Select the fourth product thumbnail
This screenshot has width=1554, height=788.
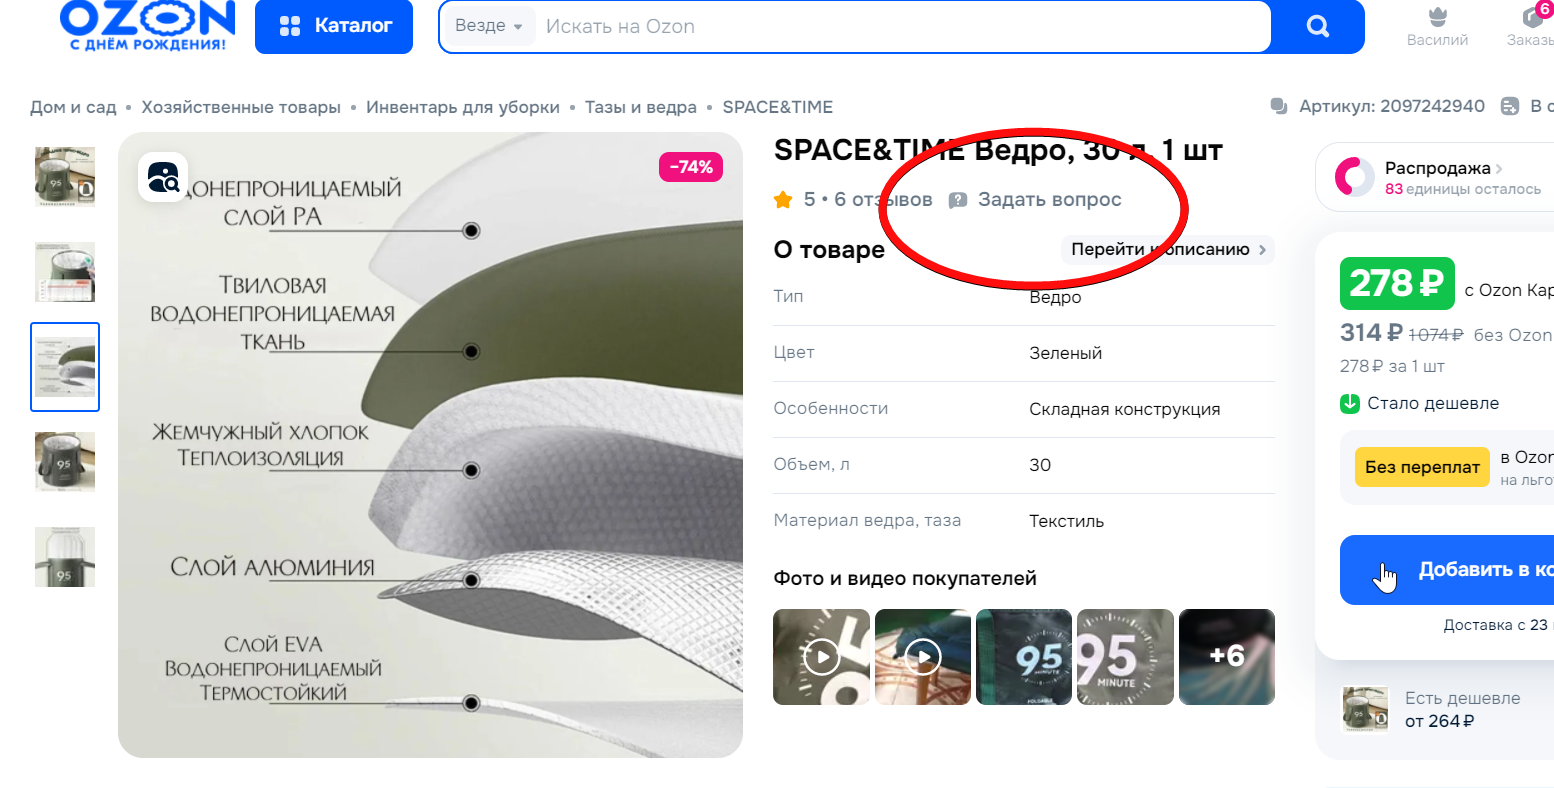tap(65, 462)
